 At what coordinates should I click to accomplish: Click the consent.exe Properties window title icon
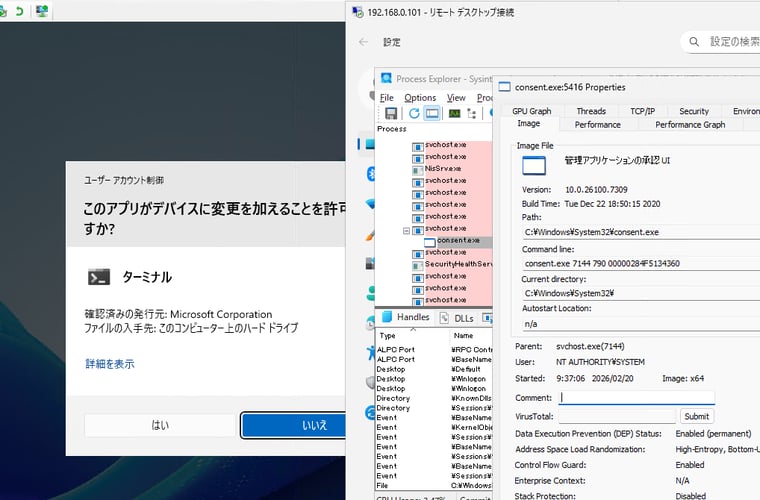[x=505, y=87]
